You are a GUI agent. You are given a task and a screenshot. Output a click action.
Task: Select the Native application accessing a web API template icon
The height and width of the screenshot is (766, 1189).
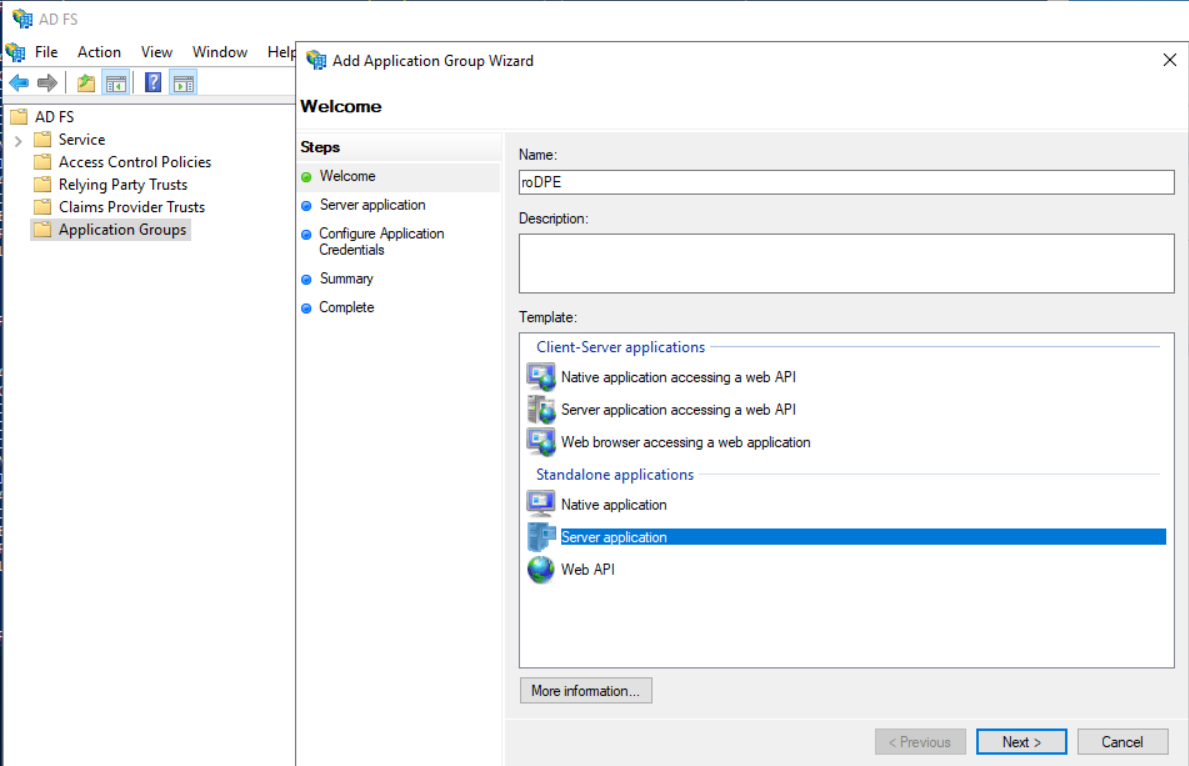pos(540,377)
